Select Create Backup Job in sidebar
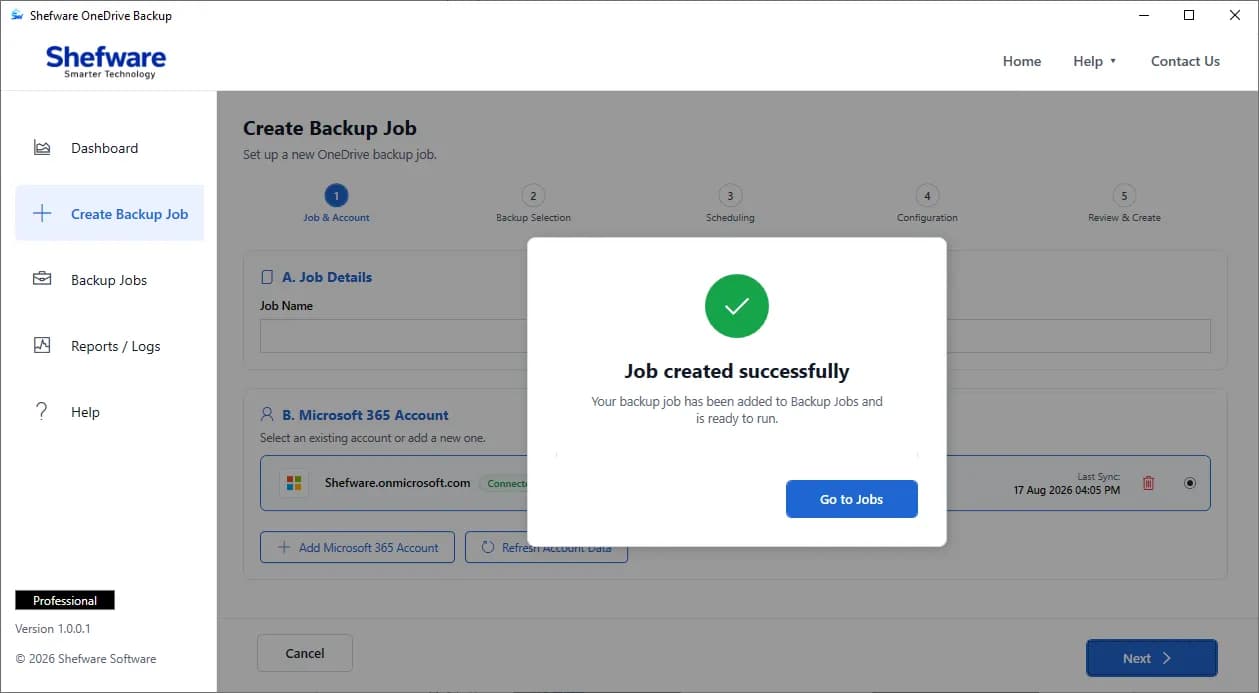The width and height of the screenshot is (1259, 693). pos(109,213)
